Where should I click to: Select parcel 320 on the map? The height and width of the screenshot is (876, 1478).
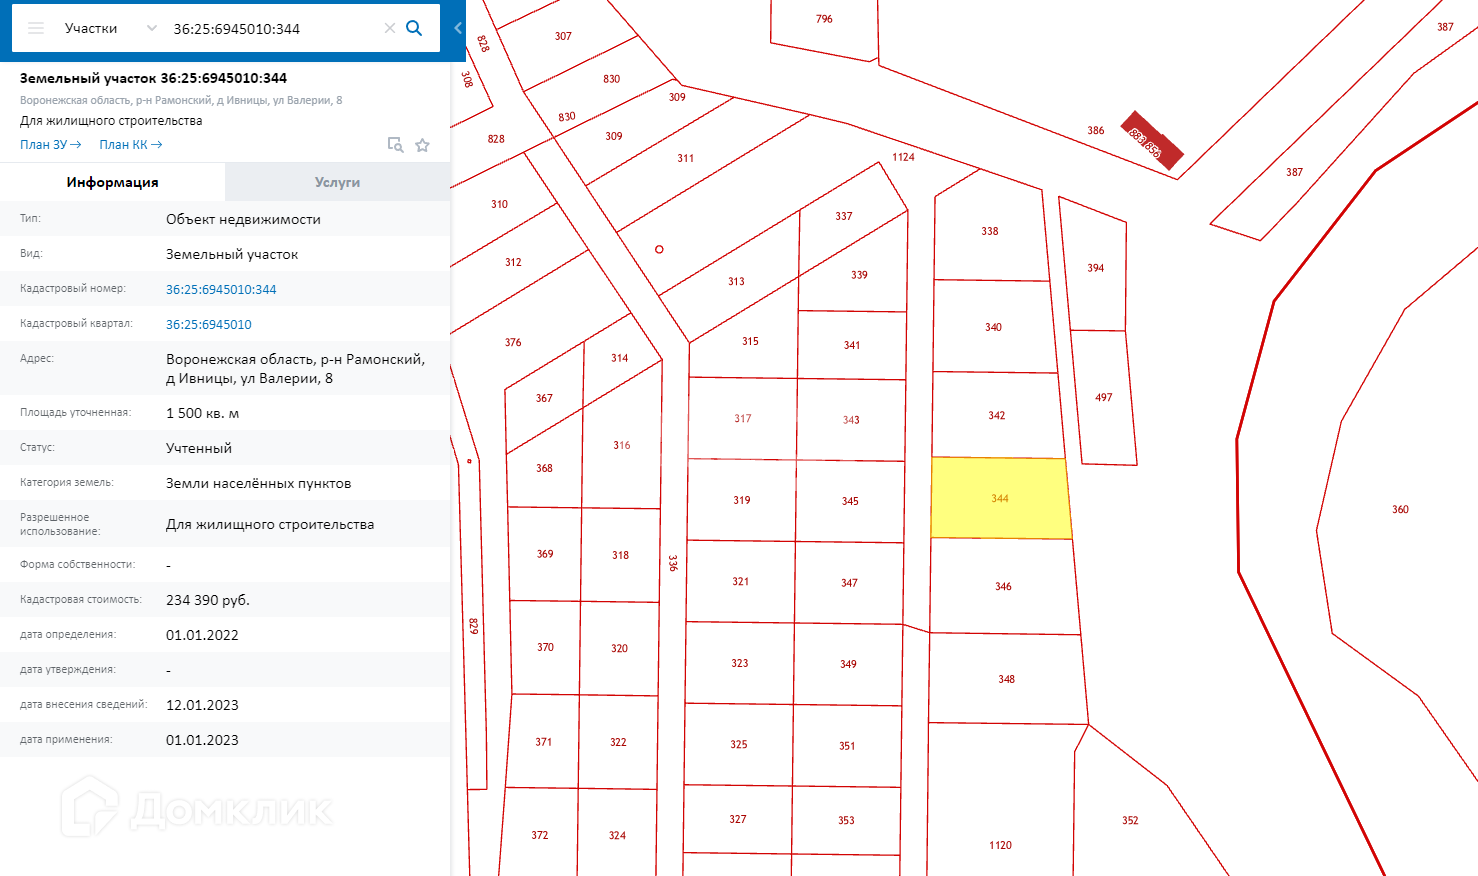pos(620,648)
